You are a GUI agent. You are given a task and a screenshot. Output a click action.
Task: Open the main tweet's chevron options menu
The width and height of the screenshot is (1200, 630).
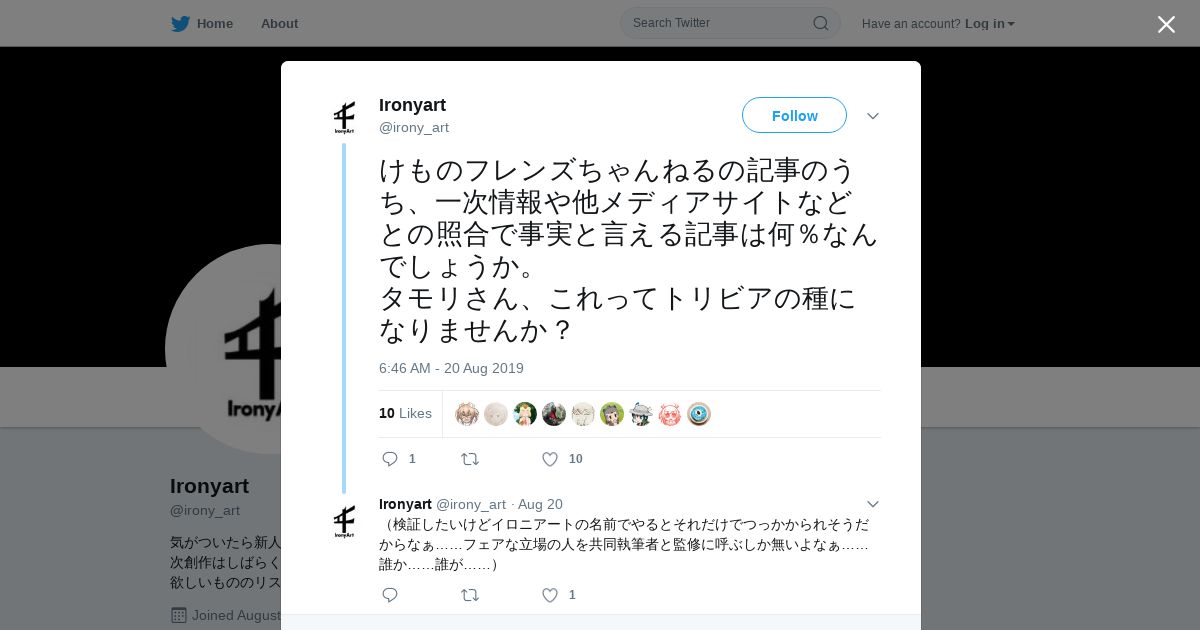coord(873,116)
